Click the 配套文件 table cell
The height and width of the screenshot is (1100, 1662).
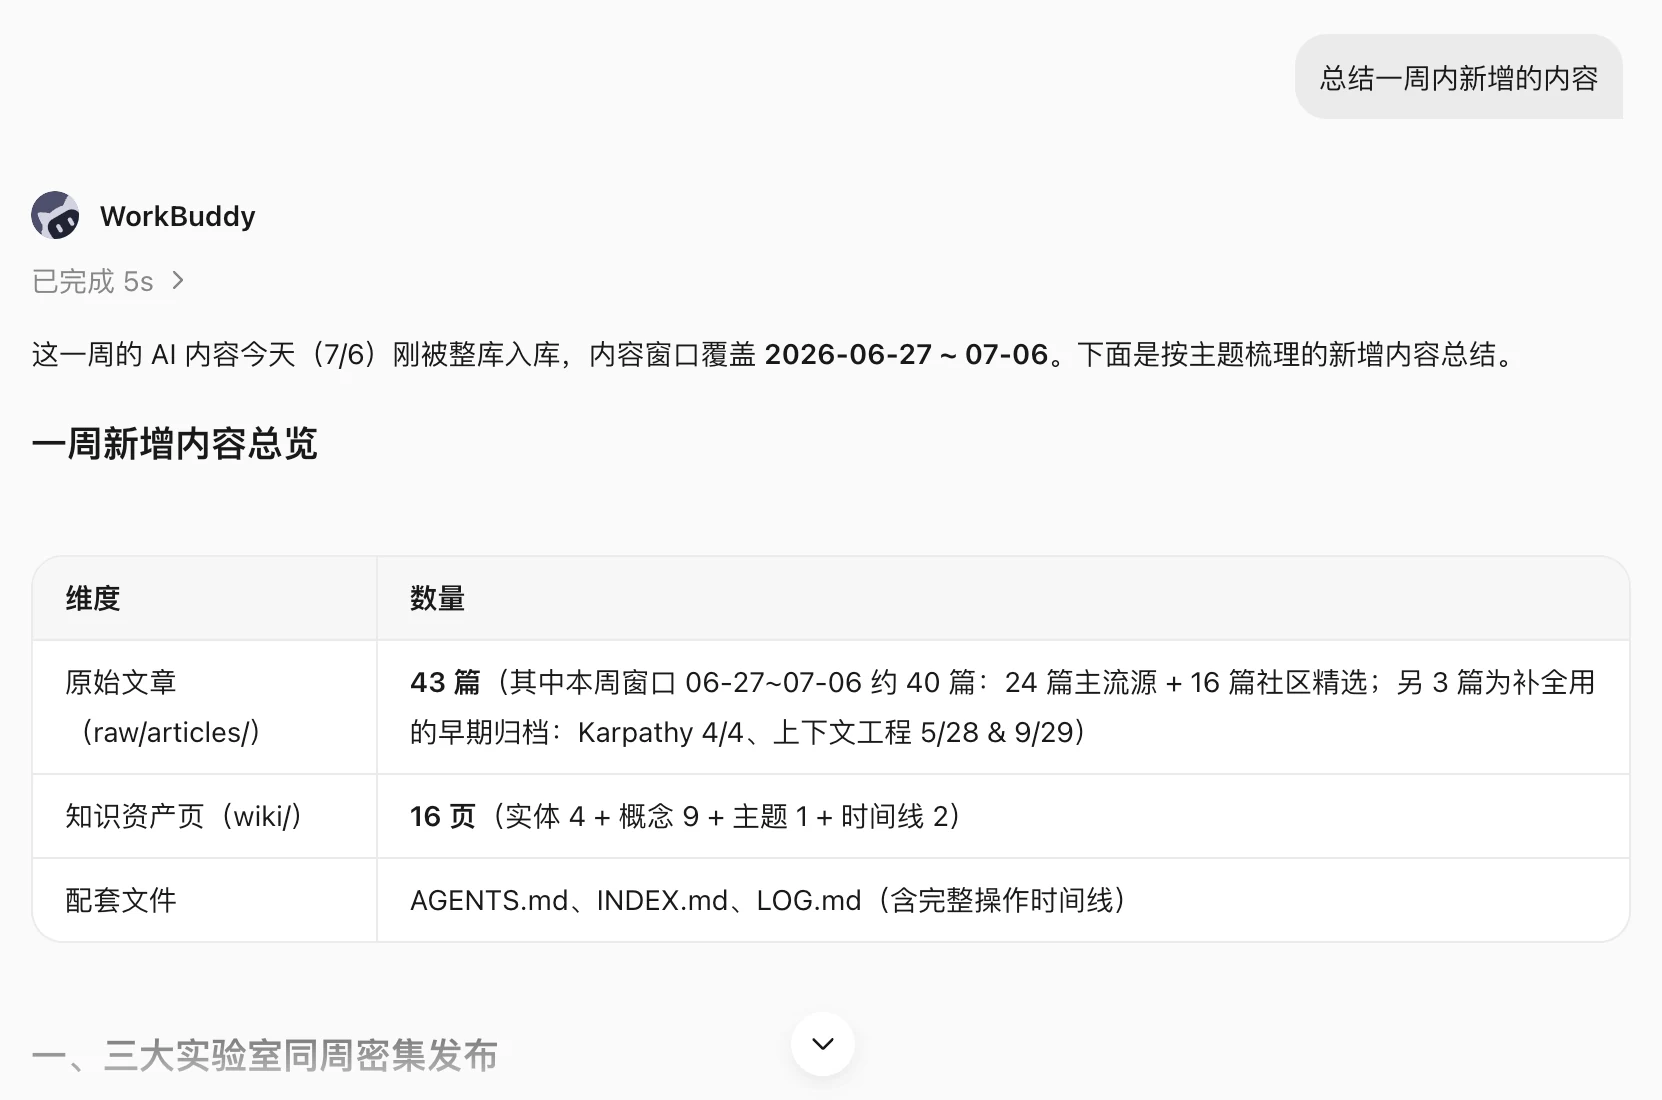pyautogui.click(x=204, y=900)
